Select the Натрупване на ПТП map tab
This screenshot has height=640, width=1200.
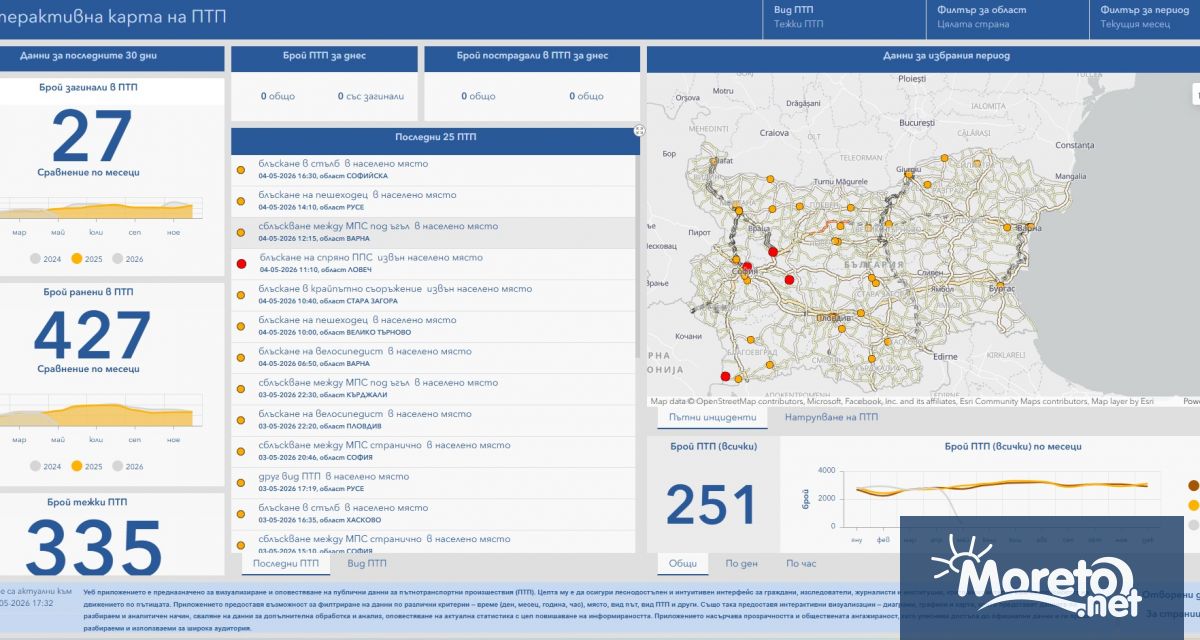(831, 417)
